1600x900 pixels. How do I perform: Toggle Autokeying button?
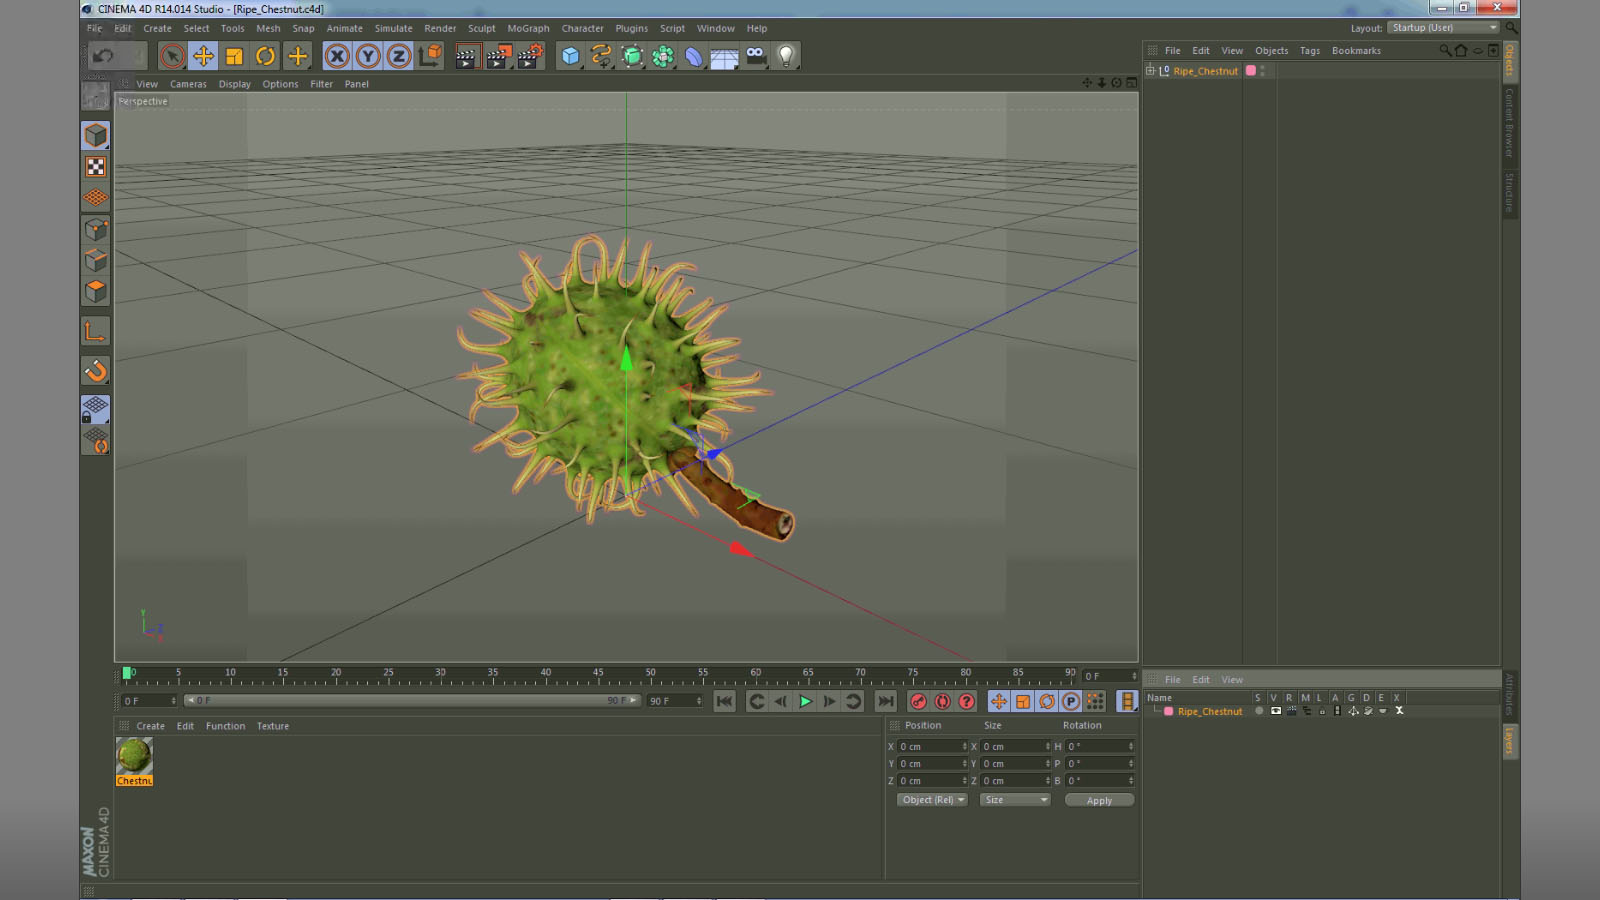pos(942,701)
